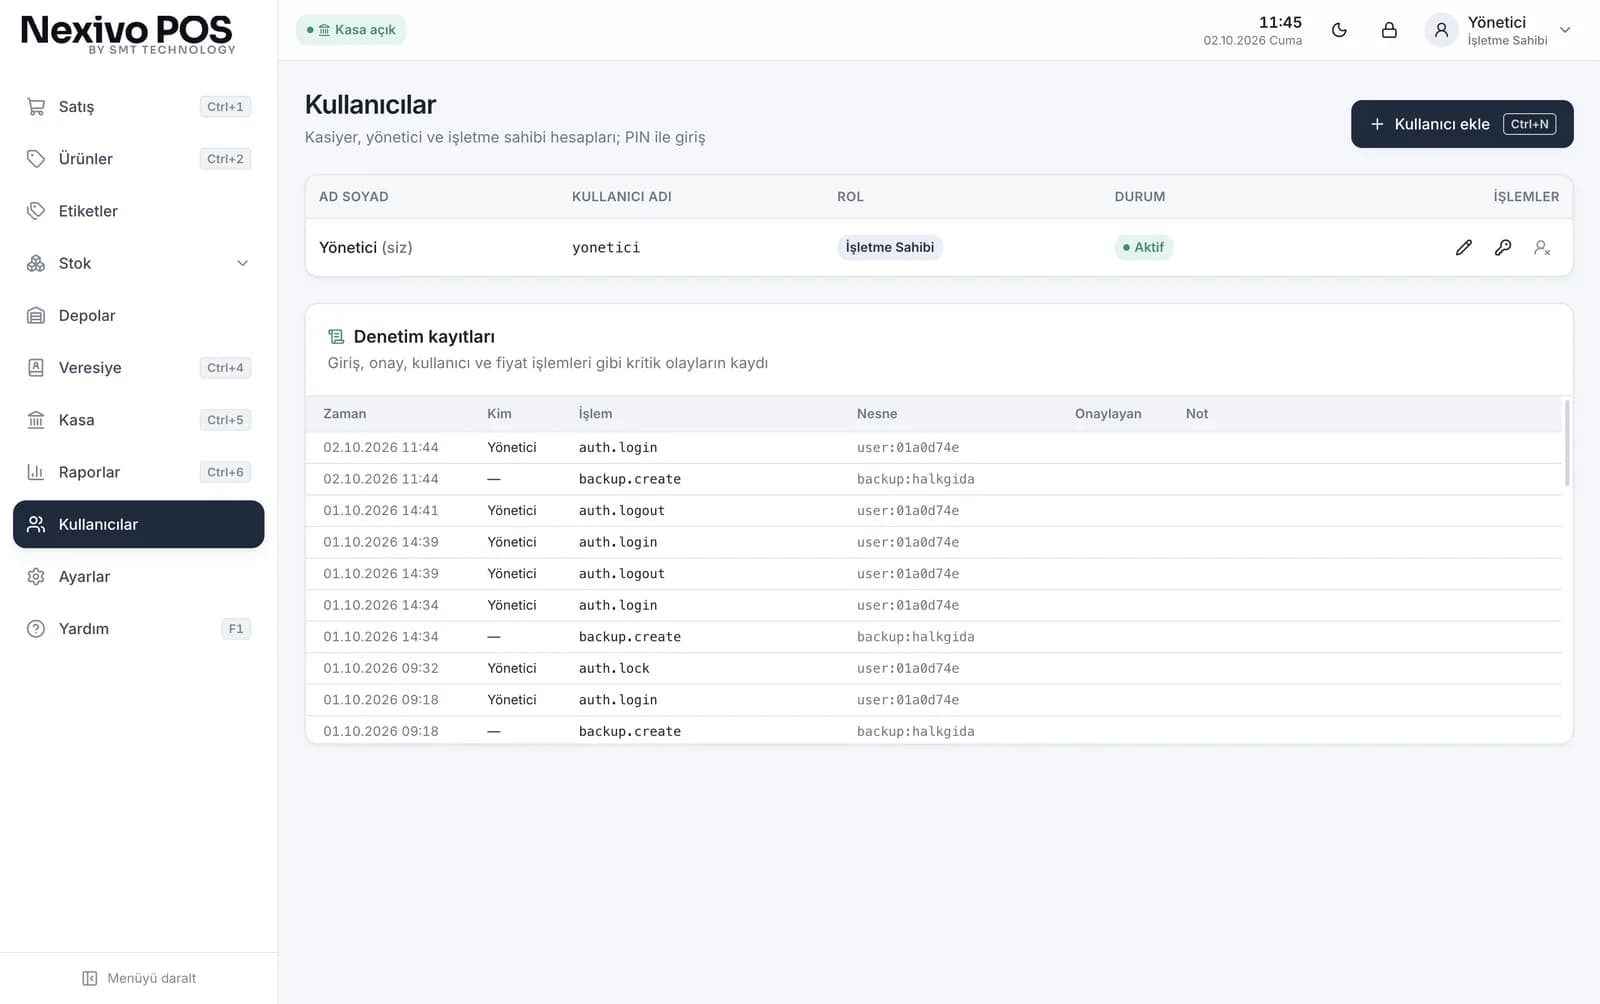This screenshot has width=1600, height=1004.
Task: Click the İşlem column header
Action: 595,413
